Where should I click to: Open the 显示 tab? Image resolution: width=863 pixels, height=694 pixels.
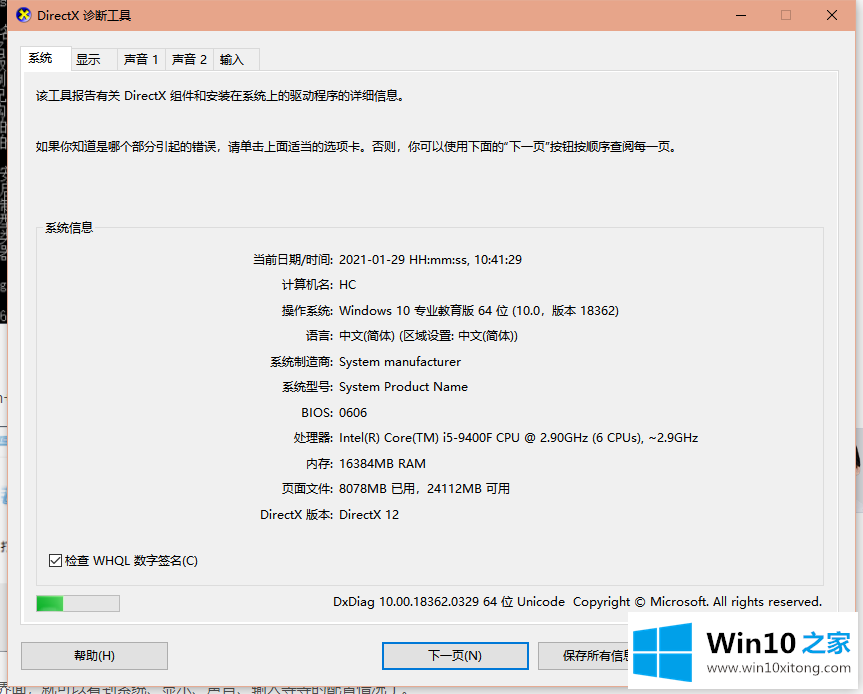click(x=94, y=59)
